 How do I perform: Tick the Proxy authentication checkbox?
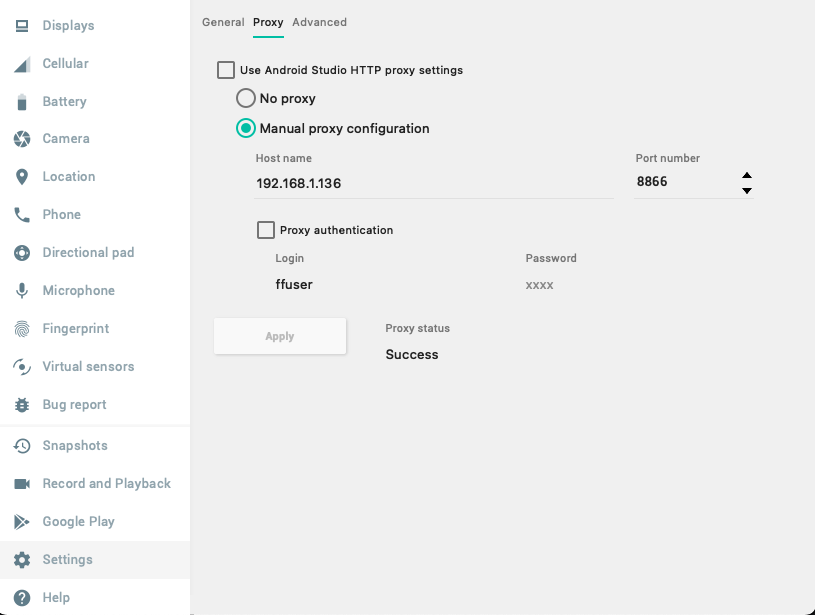(266, 230)
